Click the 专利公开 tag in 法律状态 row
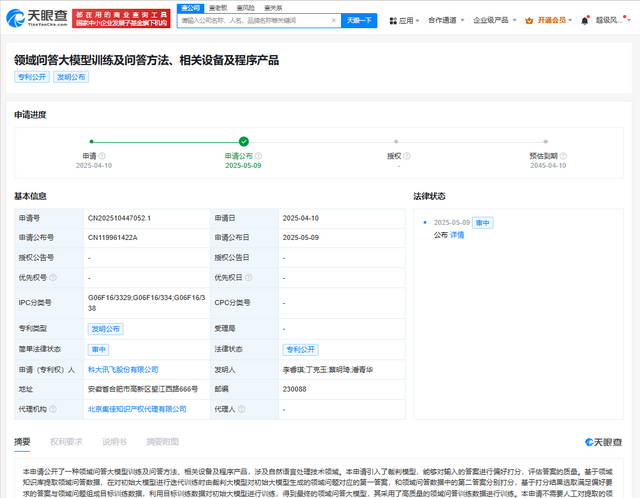Viewport: 640px width, 498px height. point(300,349)
